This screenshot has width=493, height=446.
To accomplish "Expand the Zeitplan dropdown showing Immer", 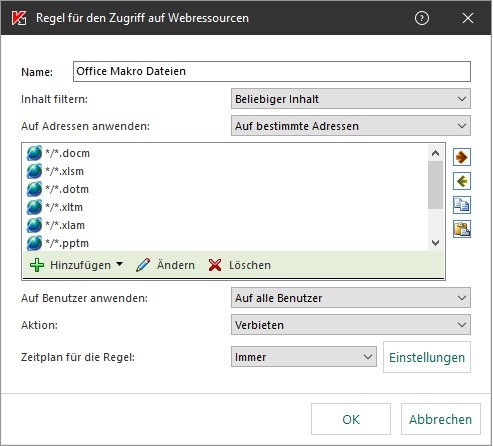I will coord(304,357).
